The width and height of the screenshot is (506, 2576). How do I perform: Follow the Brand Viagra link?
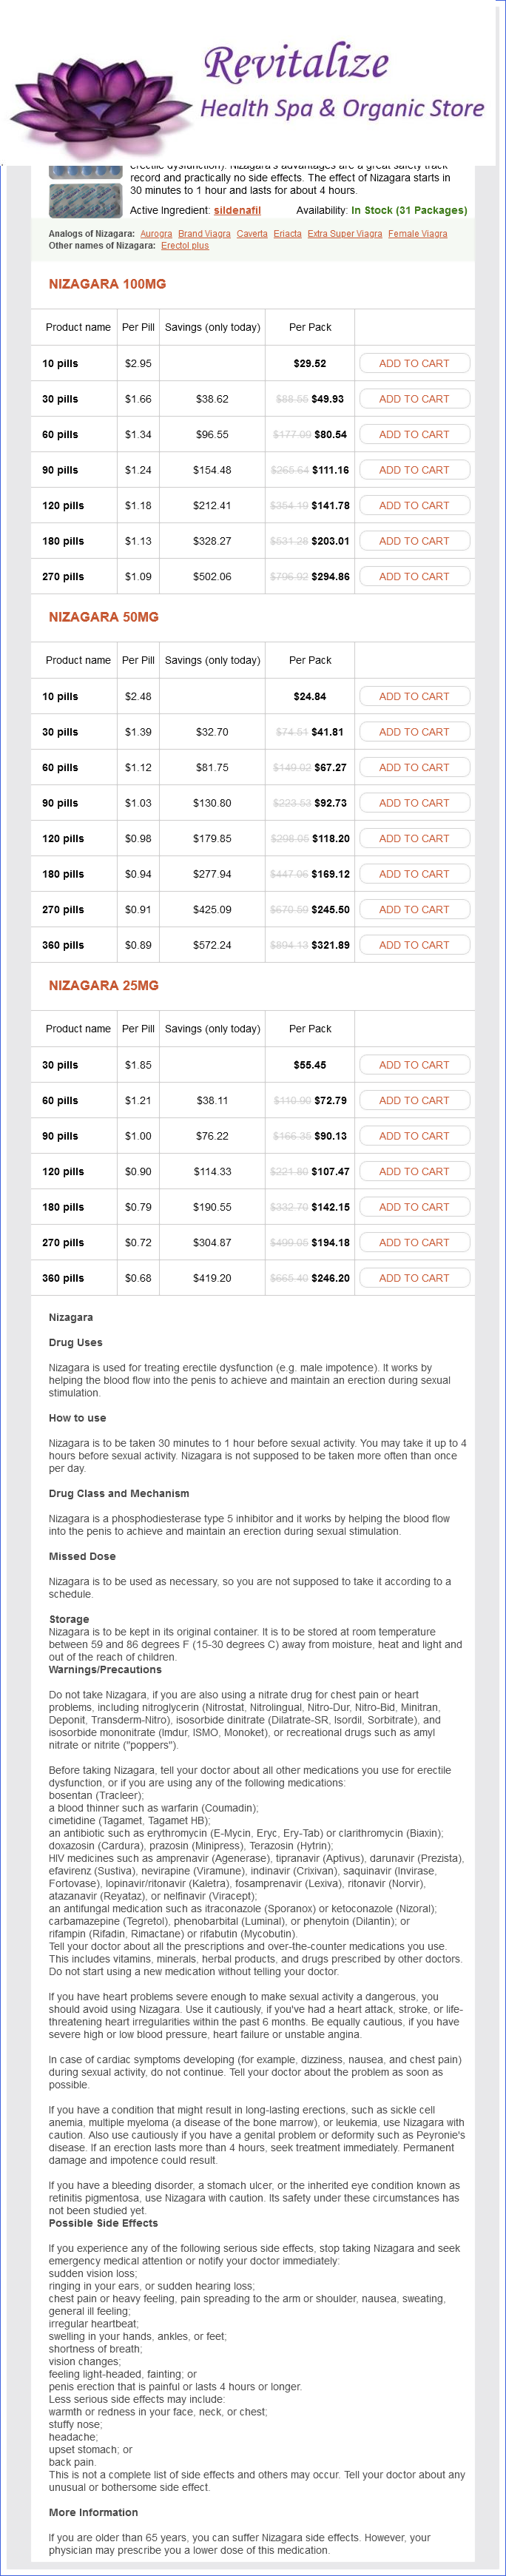click(x=204, y=234)
